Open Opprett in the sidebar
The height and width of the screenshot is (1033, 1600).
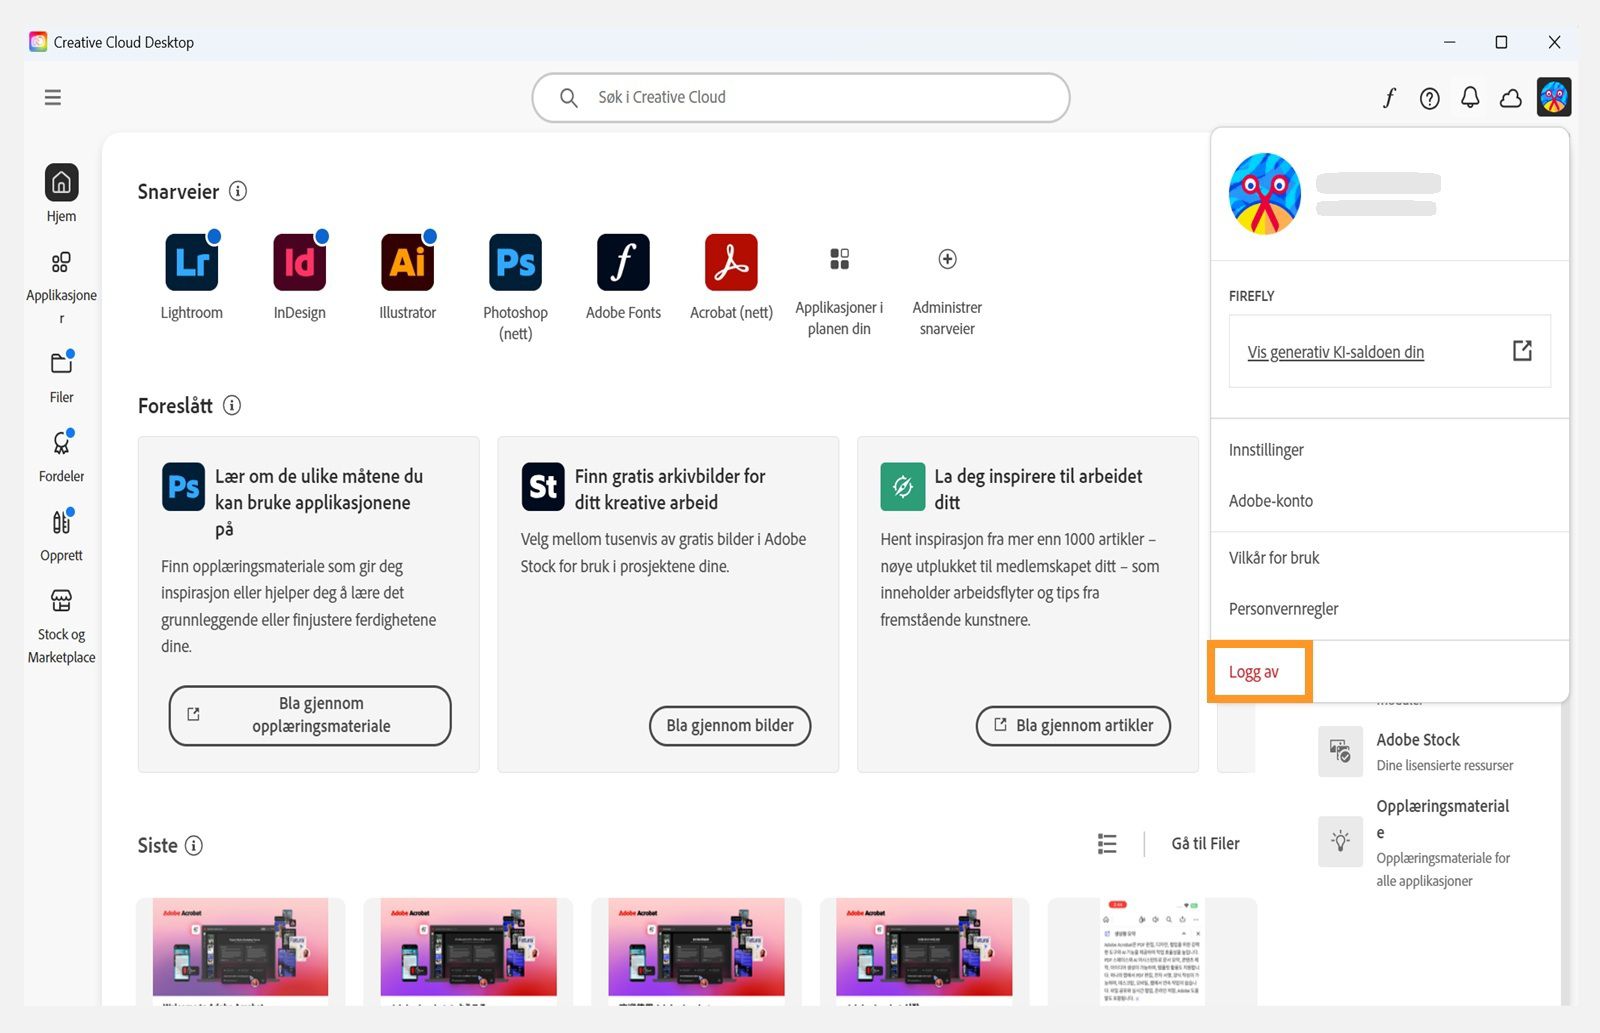click(61, 534)
